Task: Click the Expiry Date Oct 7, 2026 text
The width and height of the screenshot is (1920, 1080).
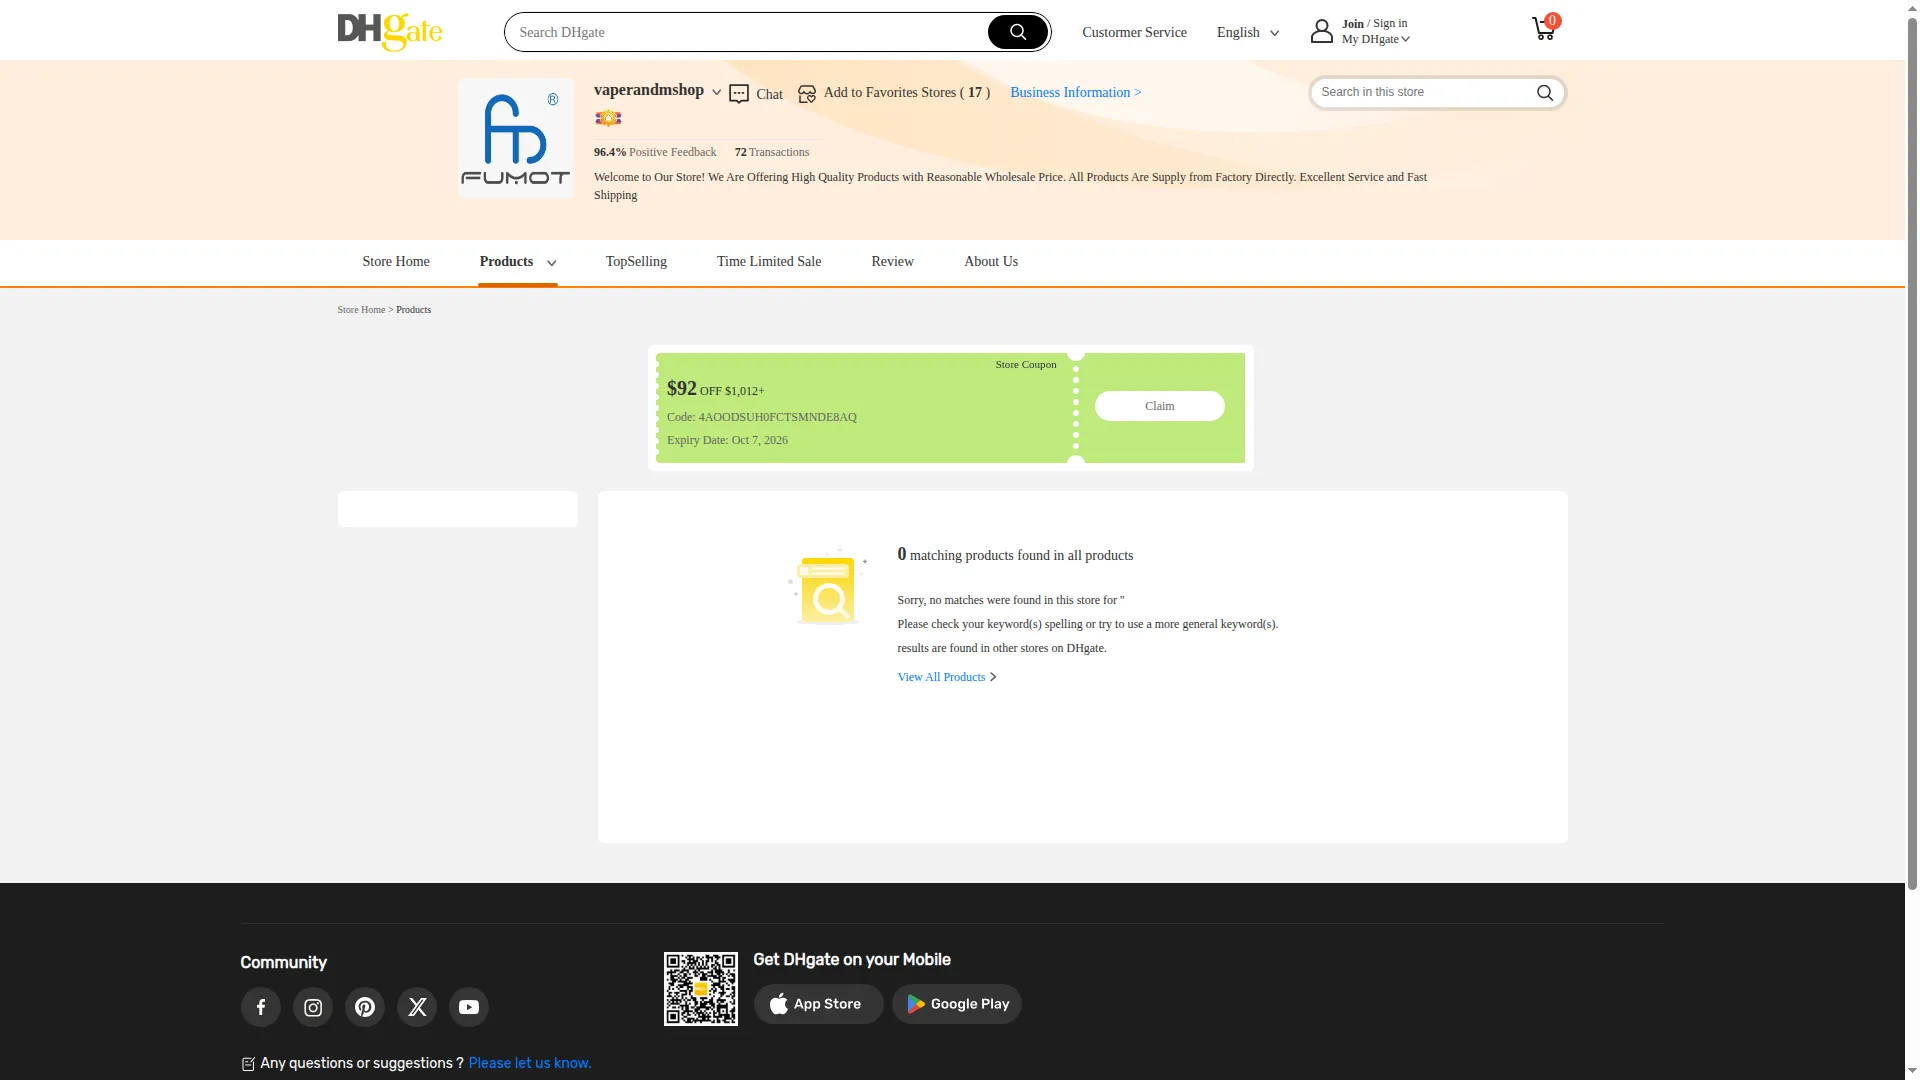Action: [727, 440]
